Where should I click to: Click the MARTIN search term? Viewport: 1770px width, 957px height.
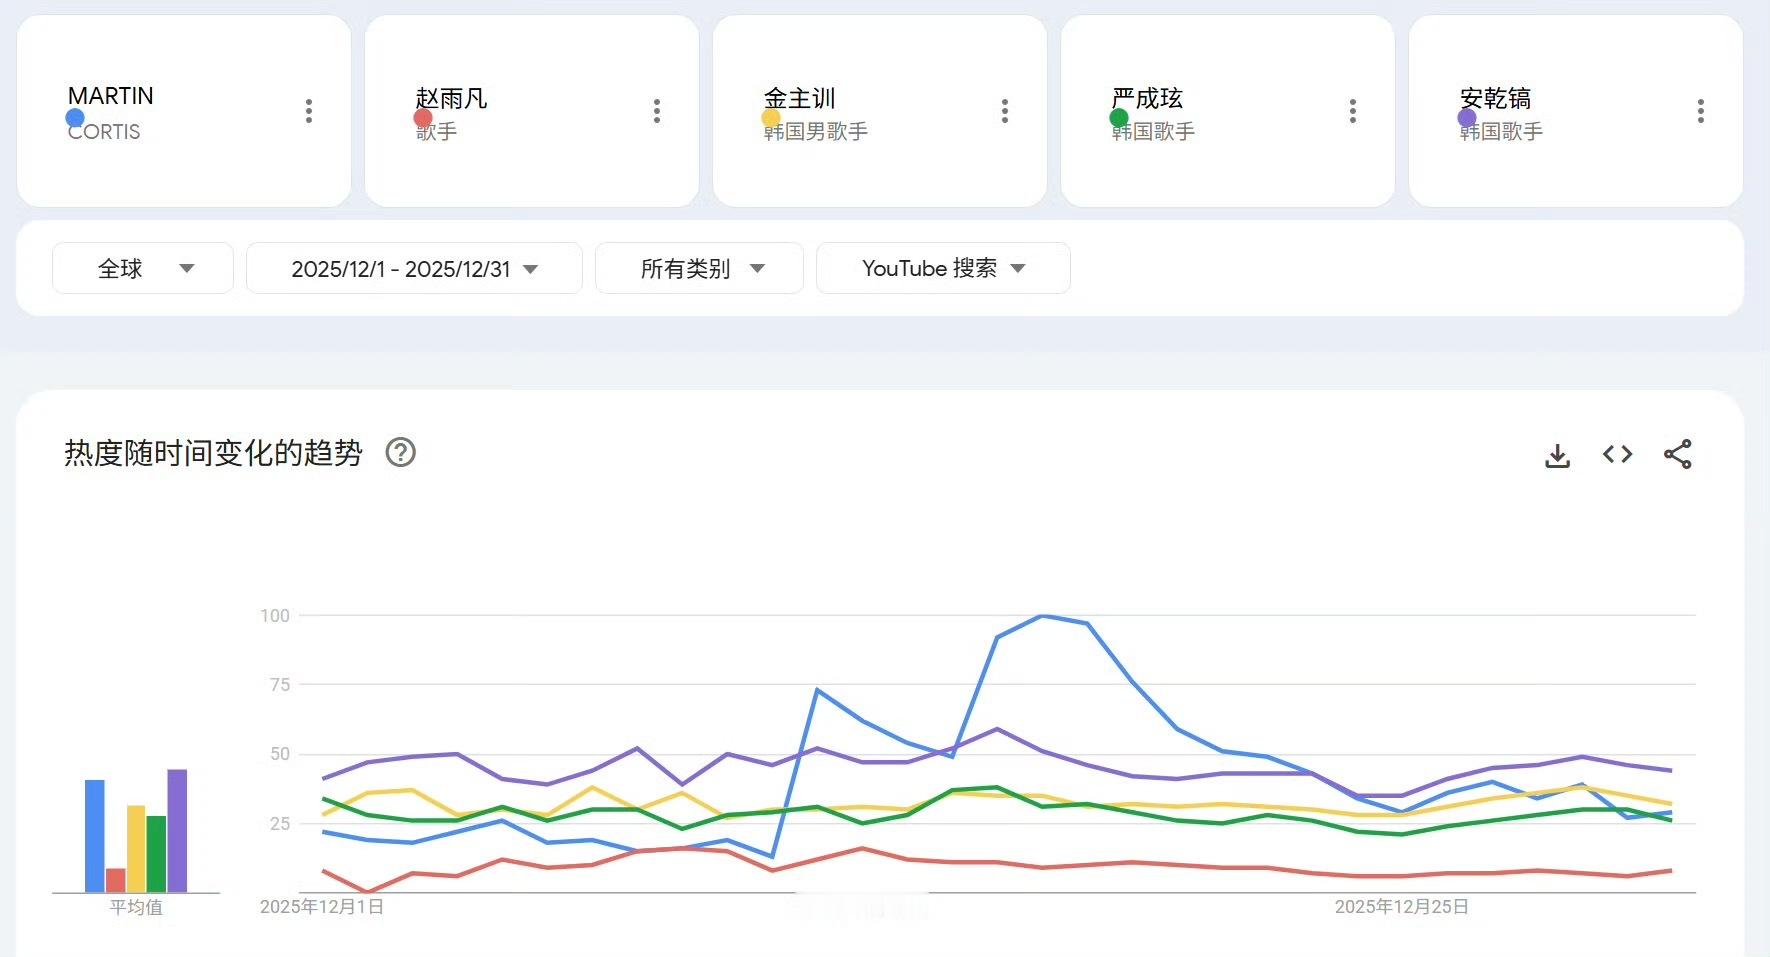click(111, 96)
